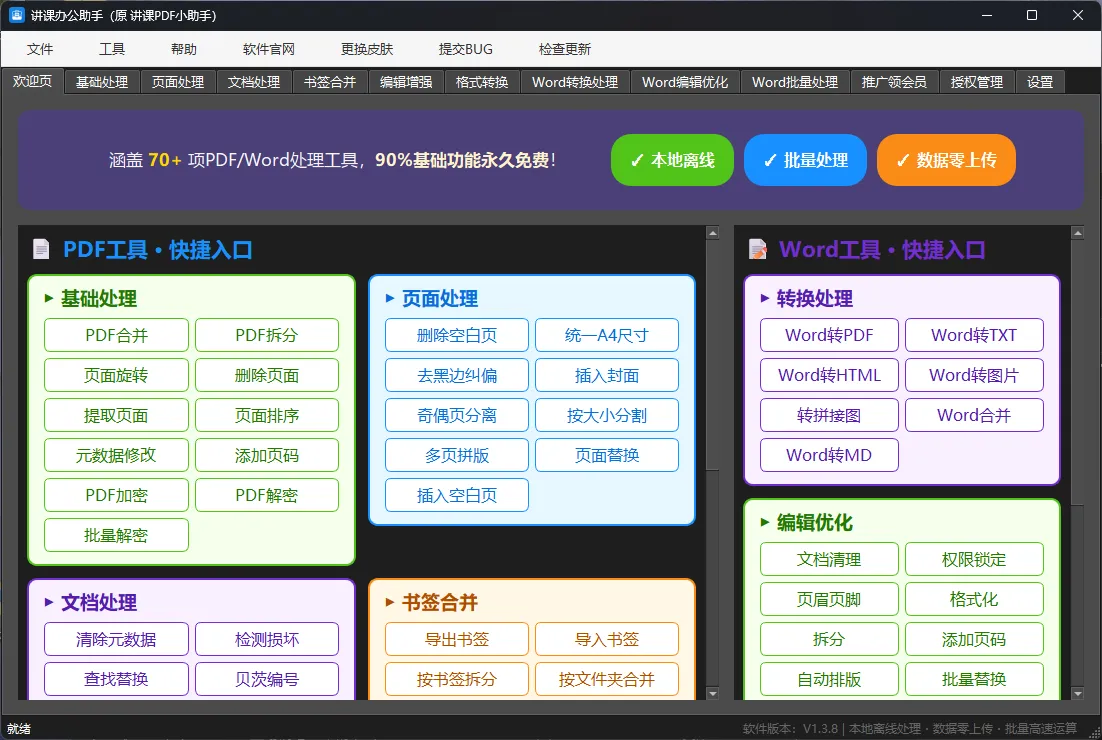The width and height of the screenshot is (1102, 740).
Task: Click the 书签合并 section triangle
Action: tap(389, 602)
